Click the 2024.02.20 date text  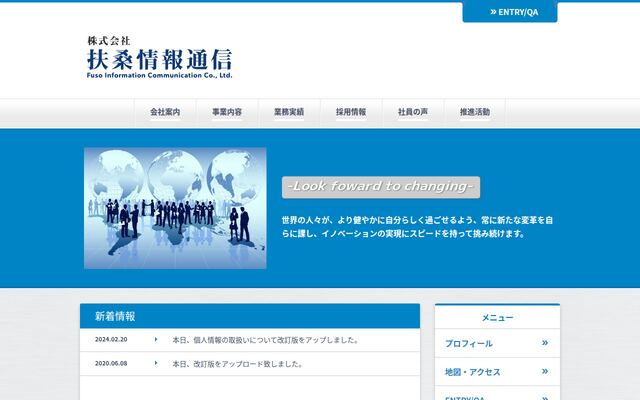tap(111, 340)
